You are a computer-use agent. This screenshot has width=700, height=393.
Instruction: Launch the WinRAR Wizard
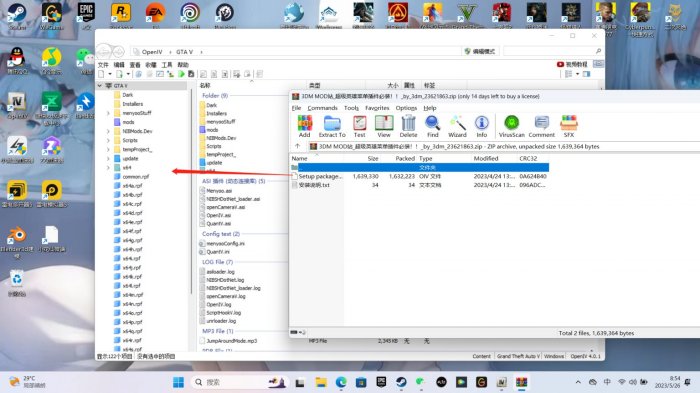point(457,126)
